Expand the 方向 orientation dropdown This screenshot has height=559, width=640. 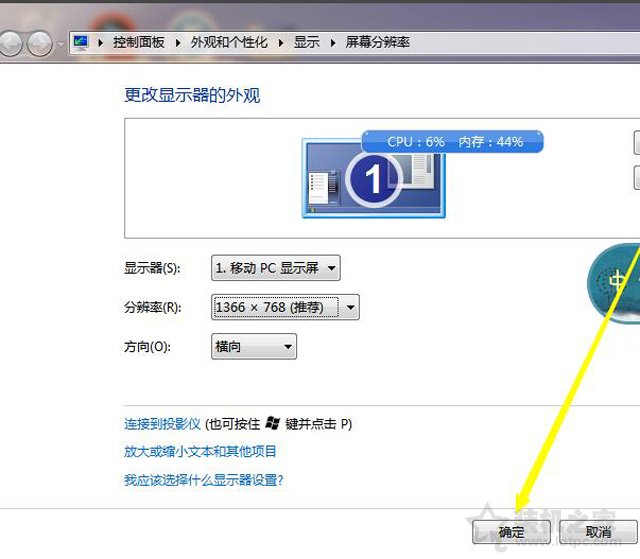point(255,347)
